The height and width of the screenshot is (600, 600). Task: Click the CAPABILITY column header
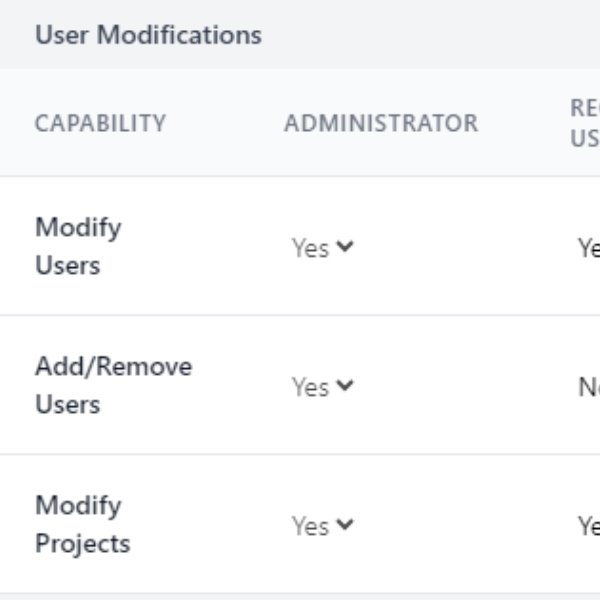click(x=100, y=123)
